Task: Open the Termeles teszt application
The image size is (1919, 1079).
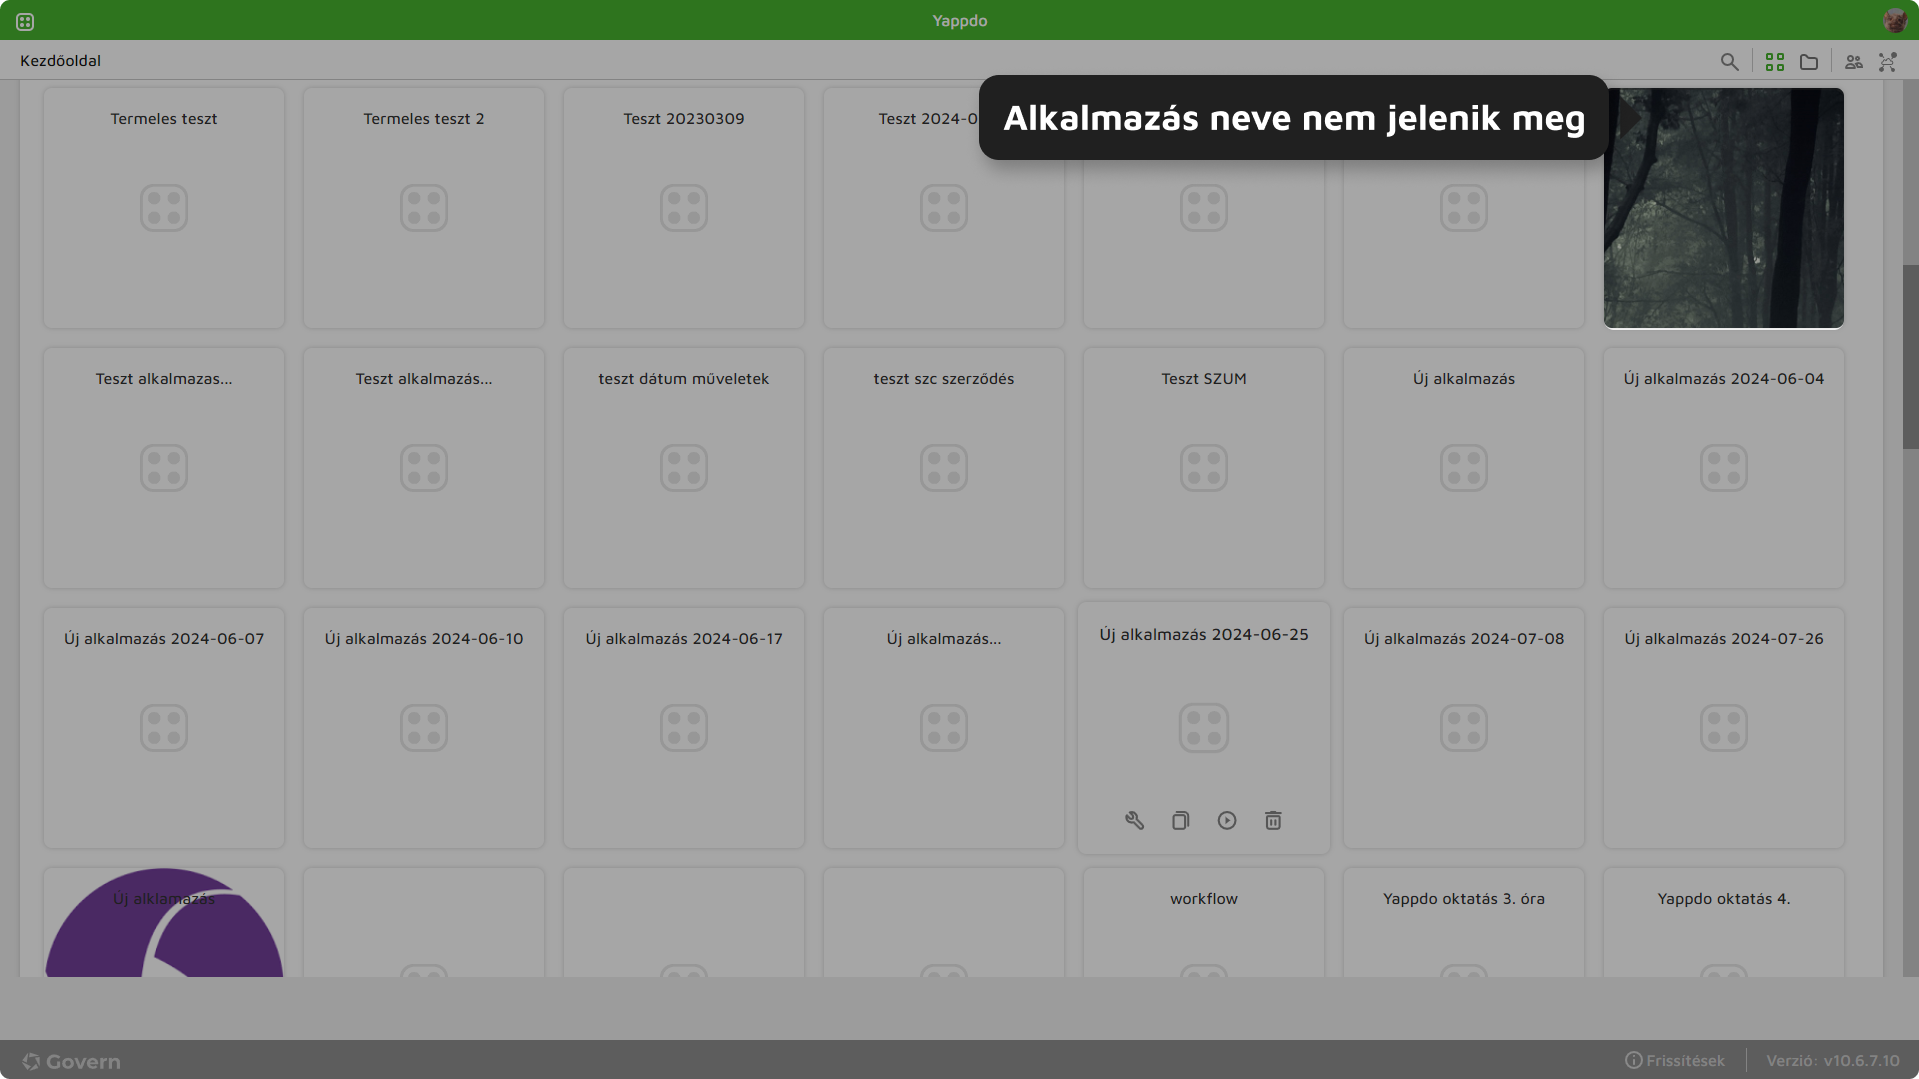Action: 163,207
